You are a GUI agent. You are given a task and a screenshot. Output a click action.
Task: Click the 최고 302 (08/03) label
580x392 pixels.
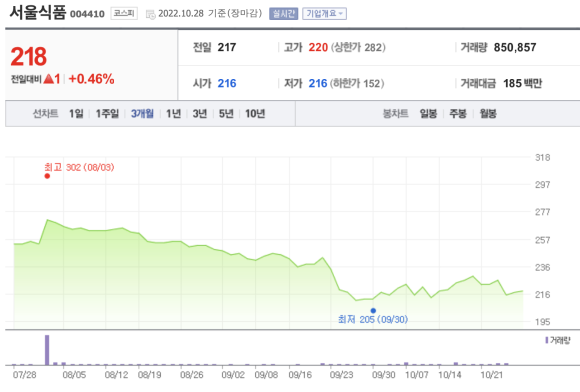point(79,167)
